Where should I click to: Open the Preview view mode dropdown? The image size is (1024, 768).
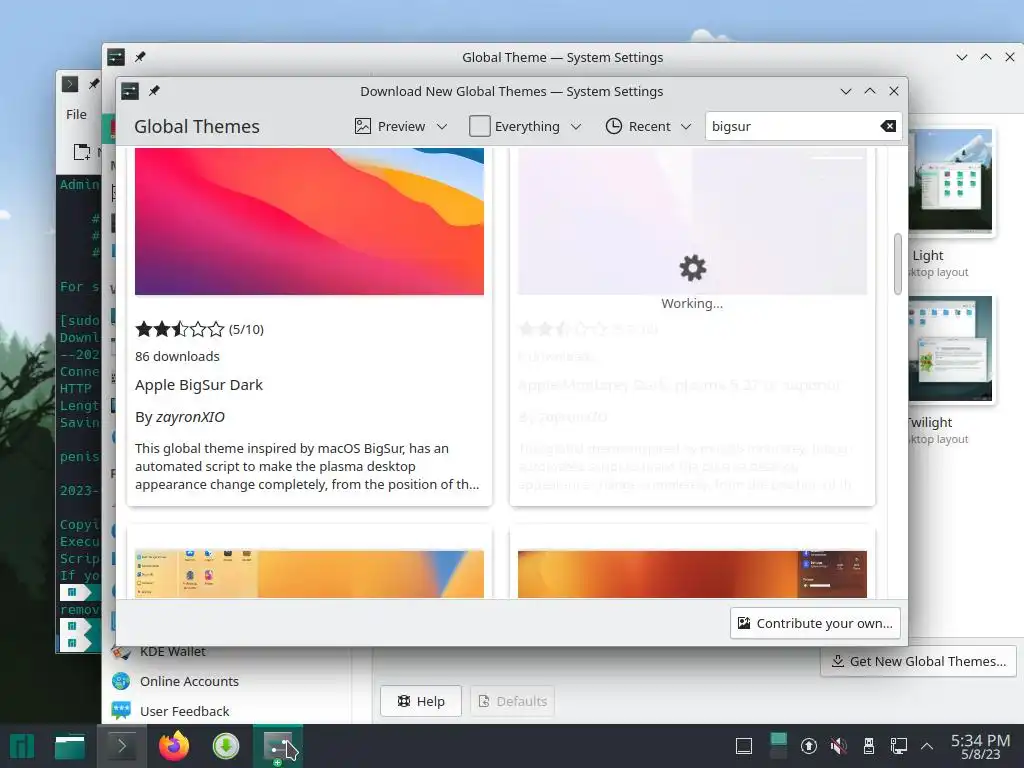tap(401, 126)
